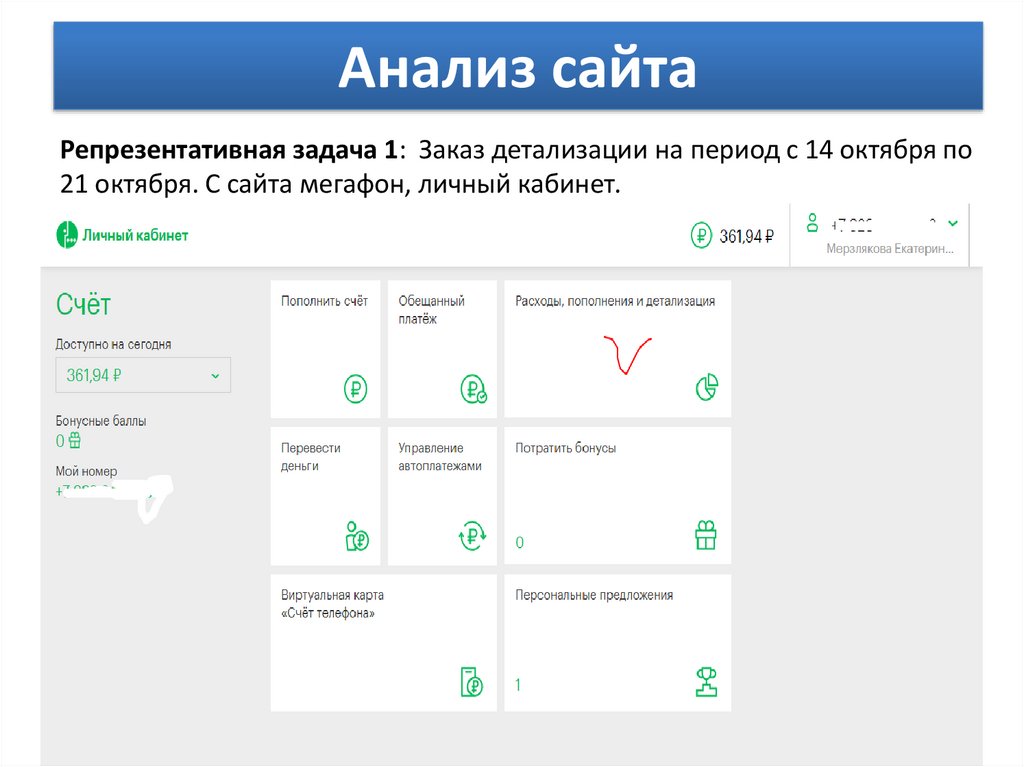The height and width of the screenshot is (767, 1024).
Task: Open the Виртуальная карта «Счёт телефона» tile
Action: 384,643
